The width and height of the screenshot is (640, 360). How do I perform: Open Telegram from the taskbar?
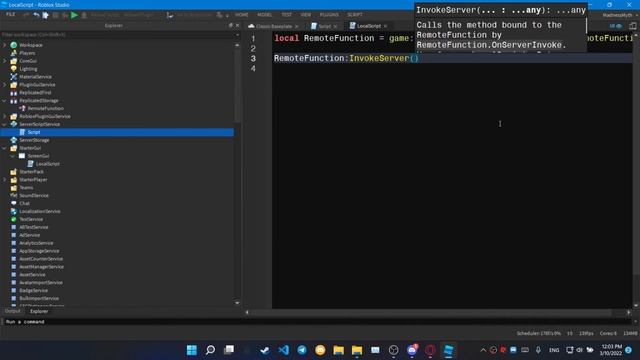(302, 350)
